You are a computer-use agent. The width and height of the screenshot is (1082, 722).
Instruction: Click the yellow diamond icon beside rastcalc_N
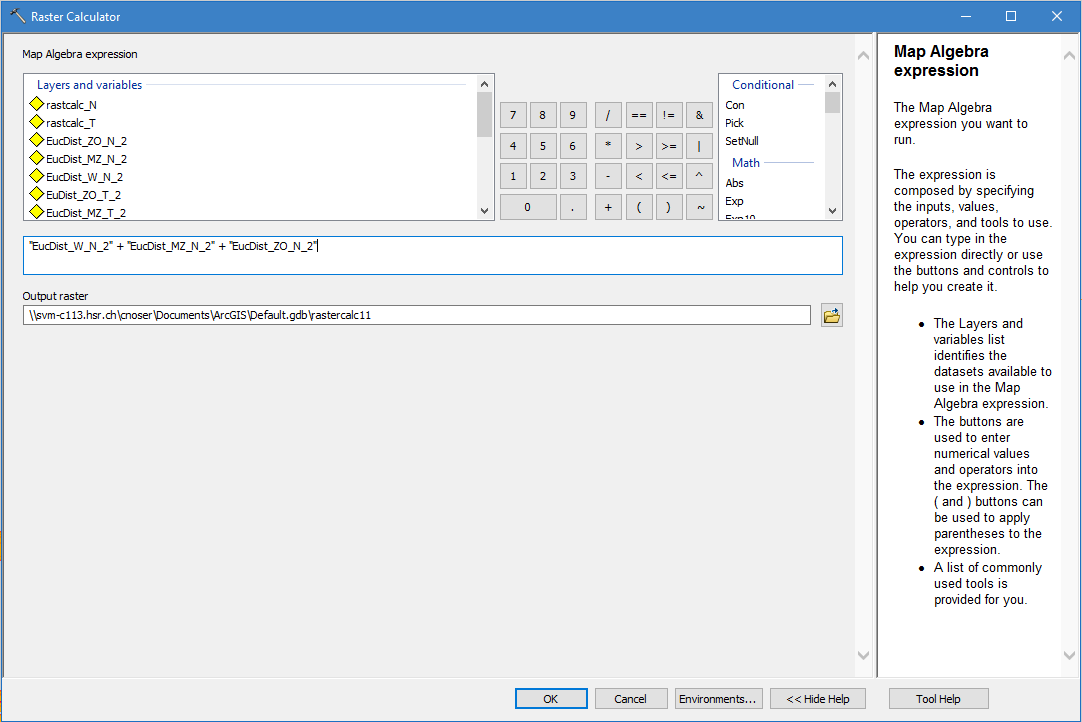click(37, 105)
